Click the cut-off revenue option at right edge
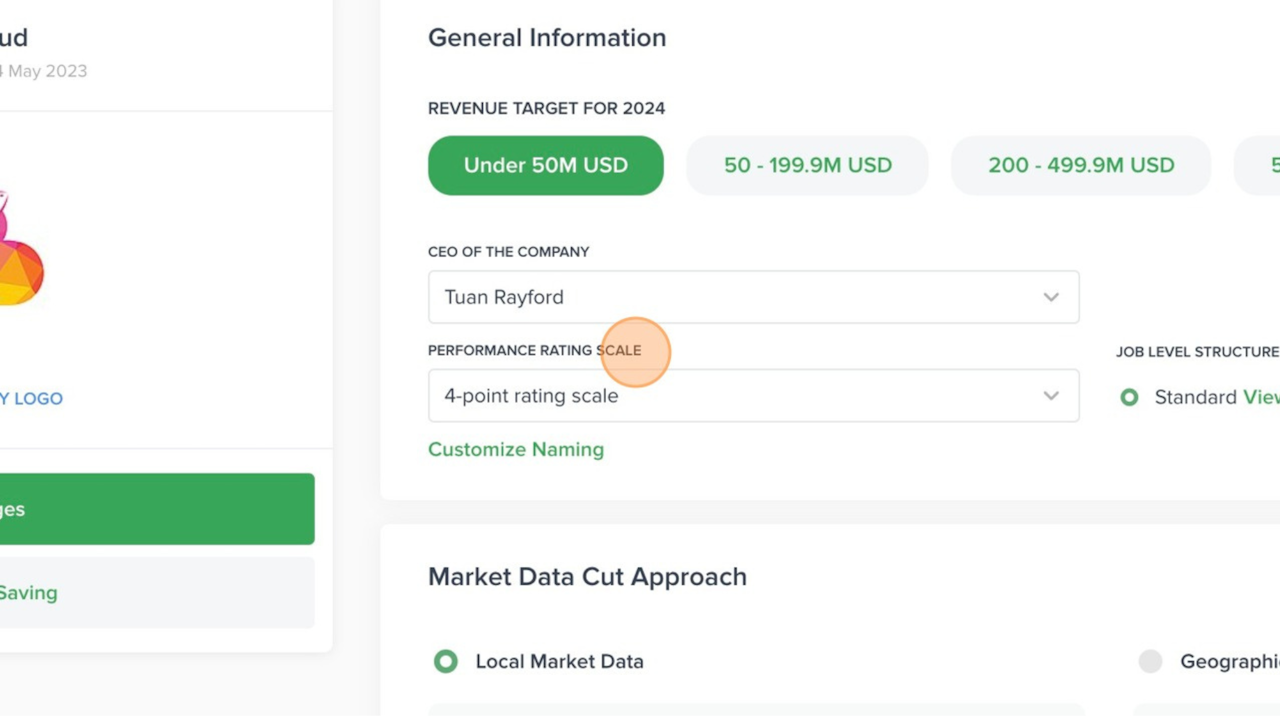 (x=1262, y=165)
